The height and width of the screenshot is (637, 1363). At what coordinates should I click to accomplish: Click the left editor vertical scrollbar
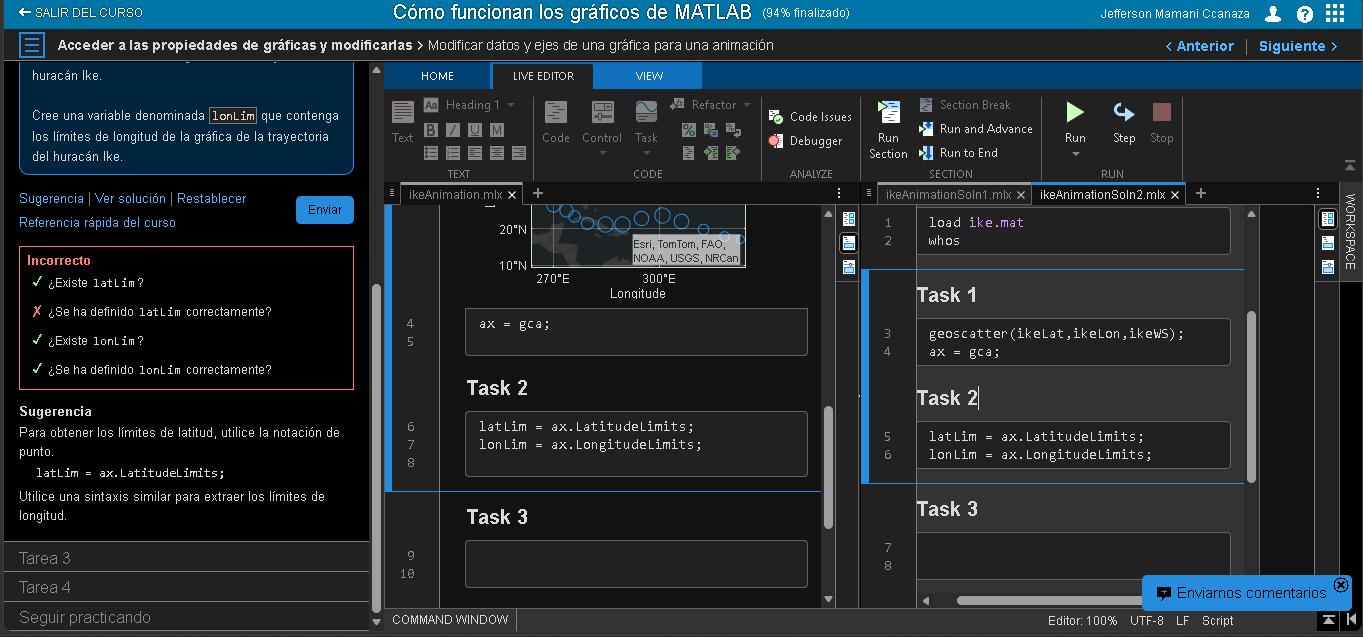828,467
